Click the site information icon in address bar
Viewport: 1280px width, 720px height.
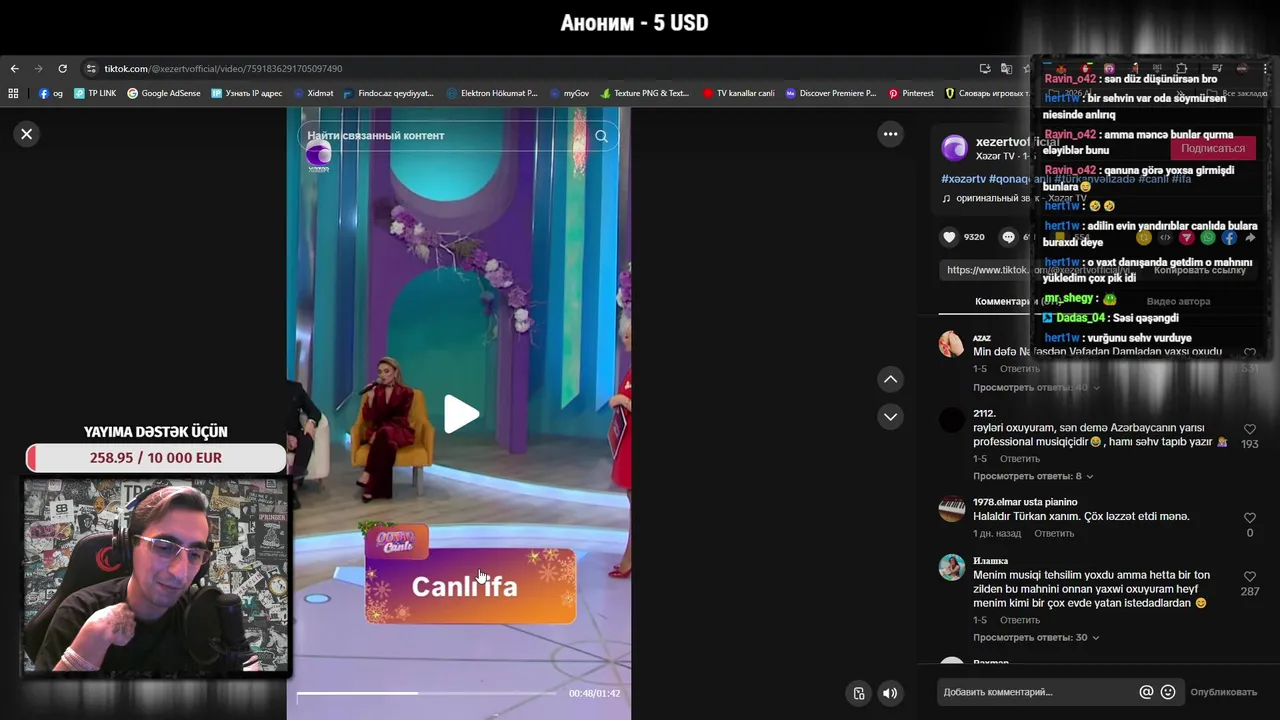(91, 69)
